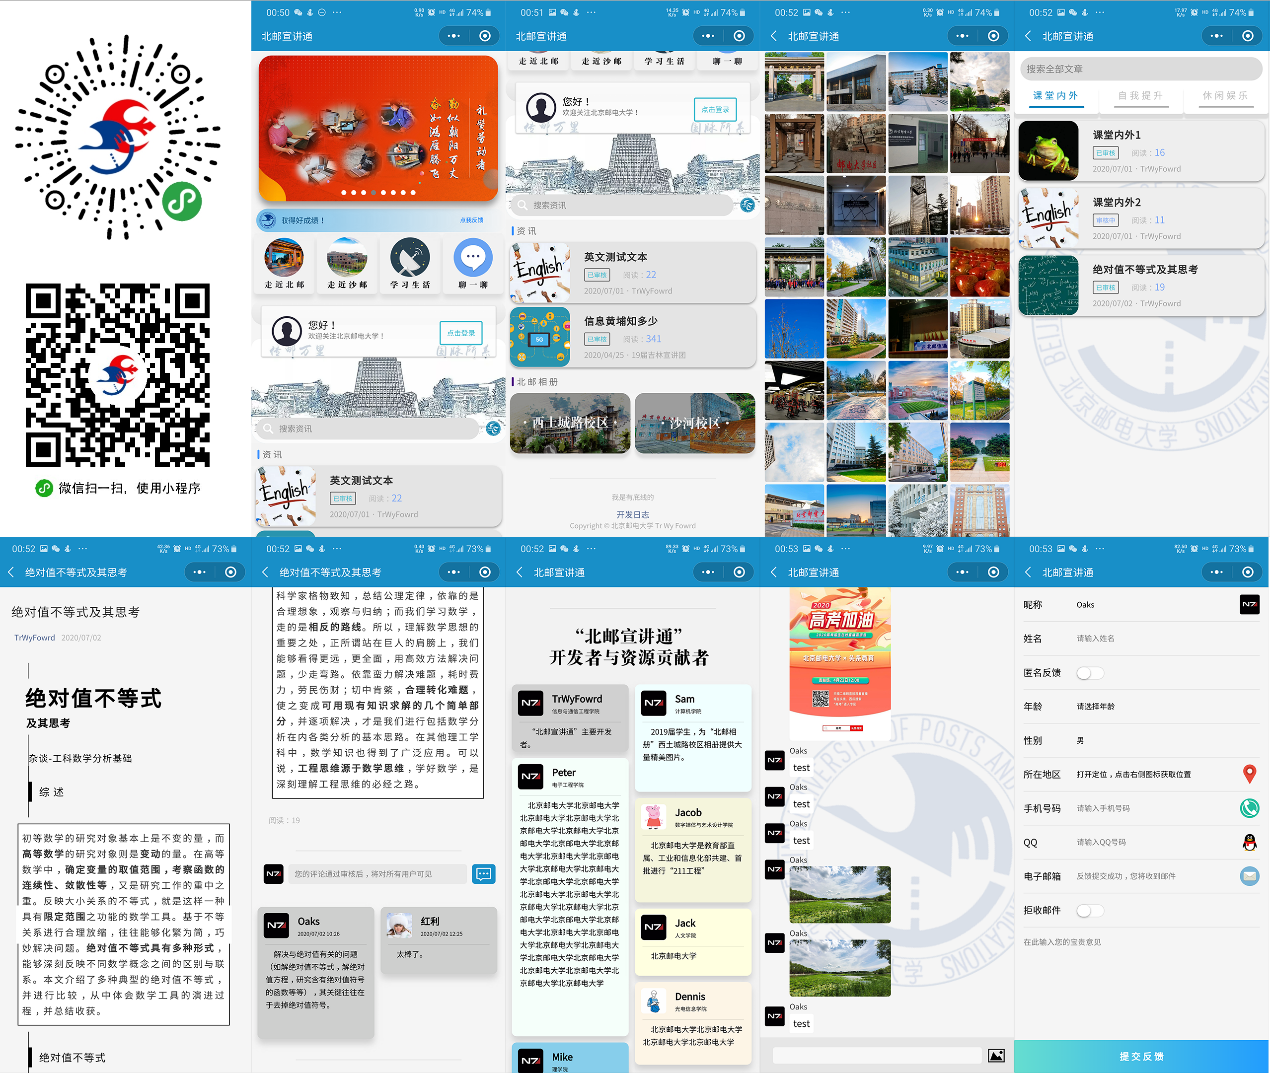Go back from the 提交反馈 form screen

[1028, 573]
